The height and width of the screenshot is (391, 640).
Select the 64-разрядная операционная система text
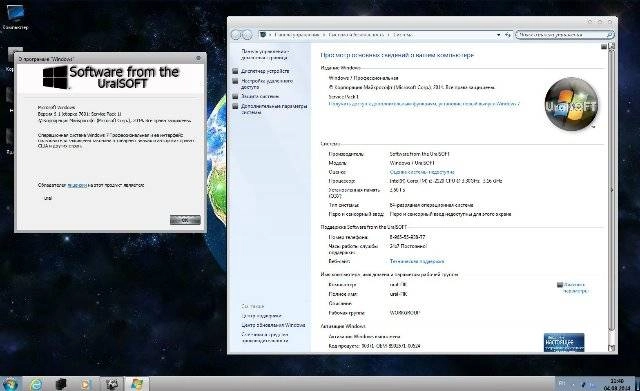[x=431, y=205]
